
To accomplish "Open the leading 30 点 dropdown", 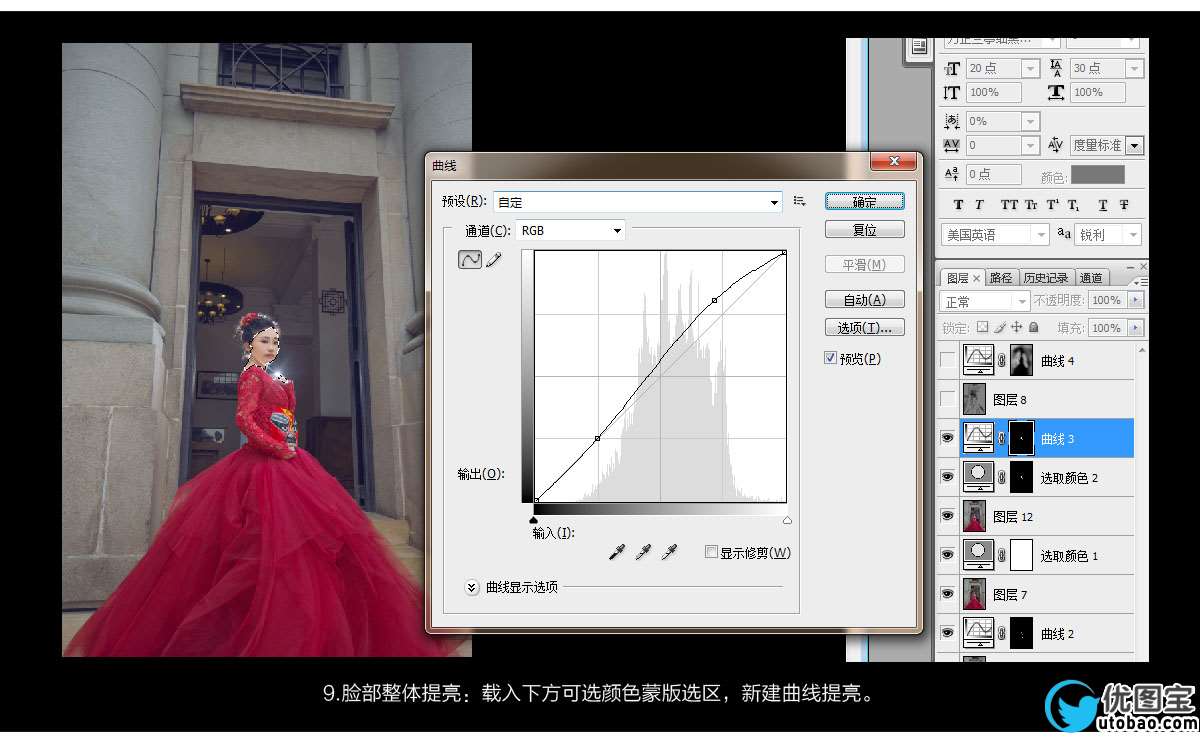I will pyautogui.click(x=1134, y=68).
